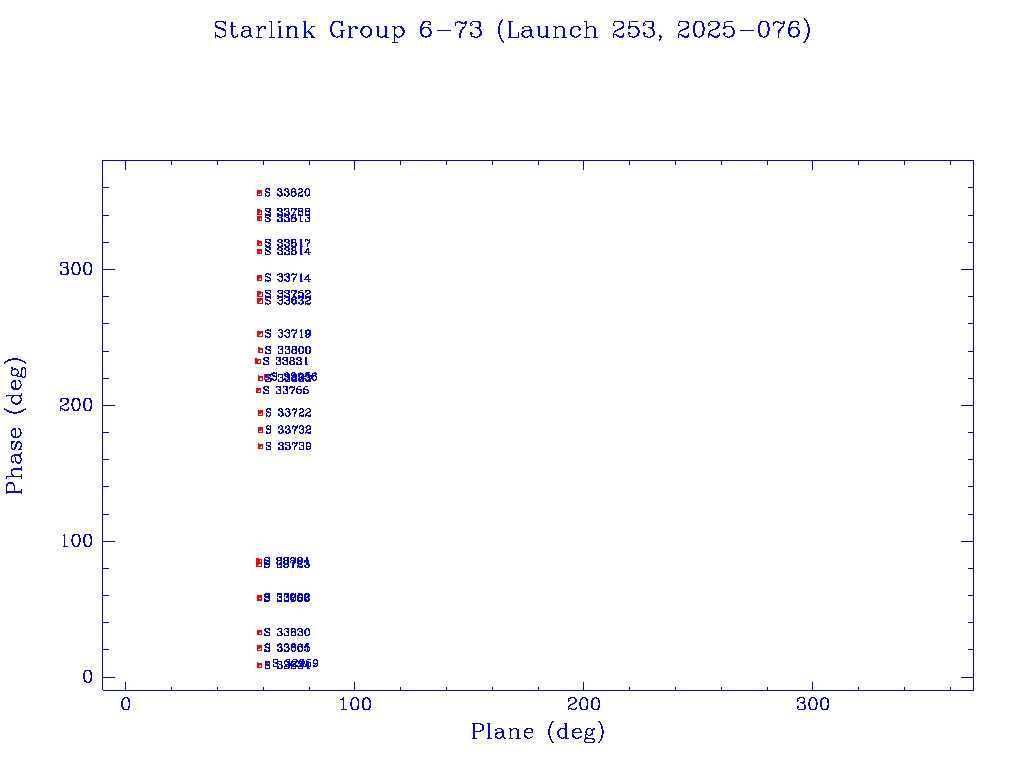Click the red marker beside S 33831
This screenshot has width=1024, height=768.
point(257,361)
